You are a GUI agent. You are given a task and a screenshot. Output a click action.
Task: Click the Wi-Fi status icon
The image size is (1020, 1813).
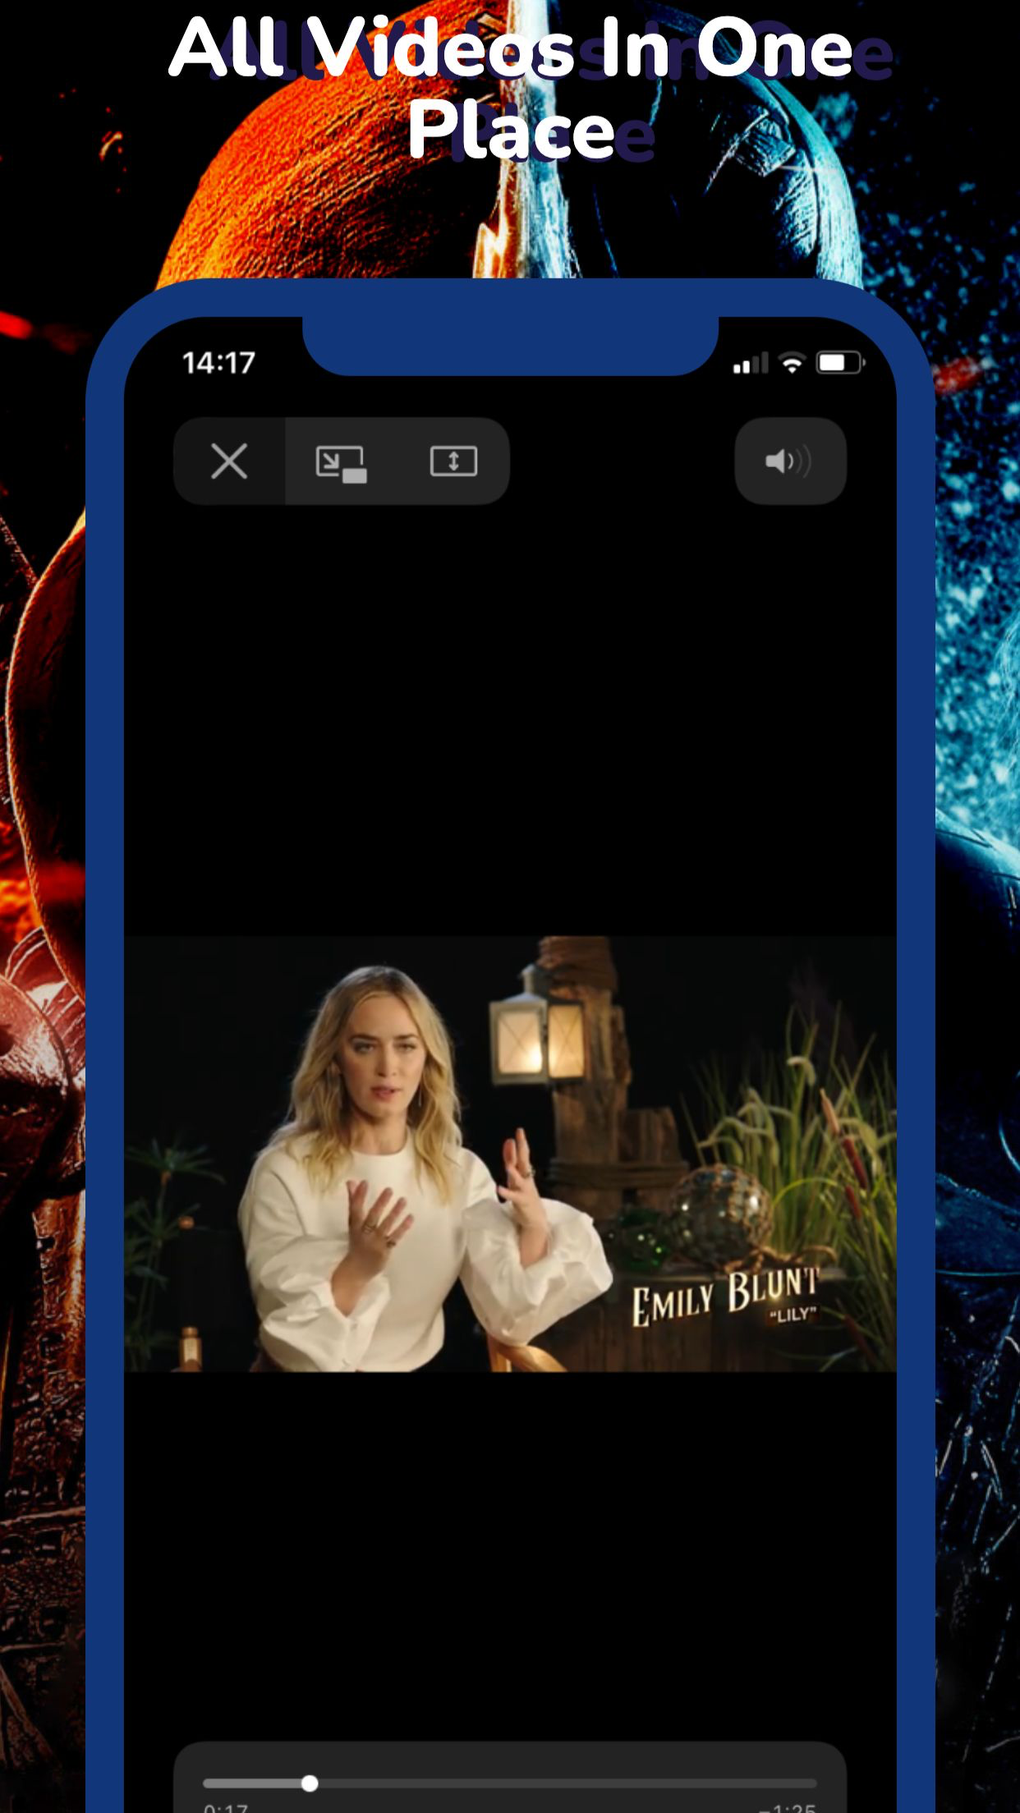(x=792, y=363)
